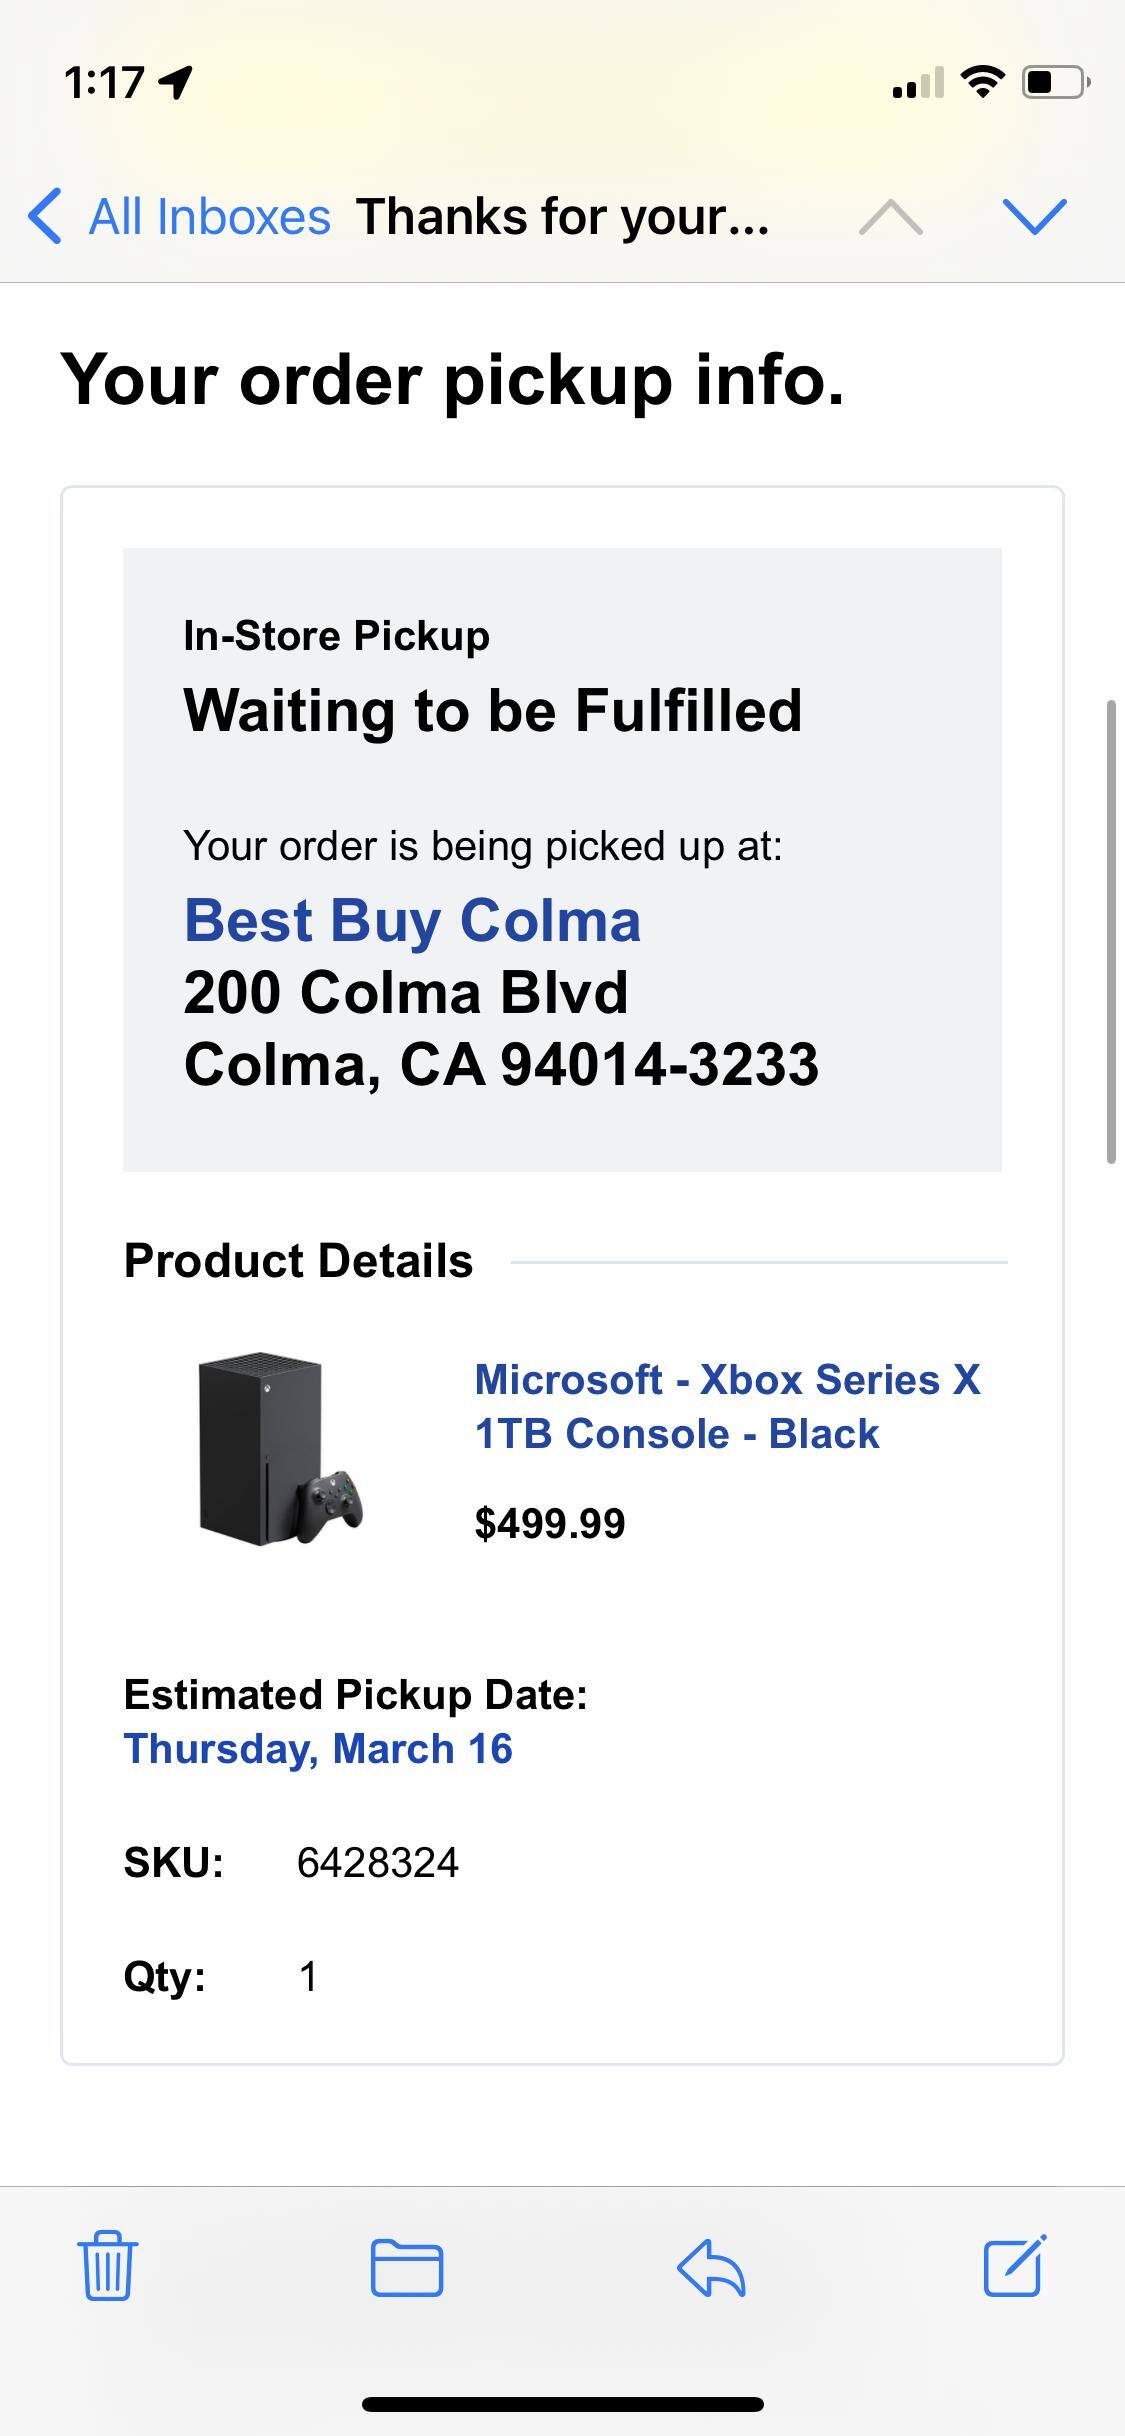Tap the 'Thanks for your...' subject title
The width and height of the screenshot is (1125, 2436).
pos(563,217)
